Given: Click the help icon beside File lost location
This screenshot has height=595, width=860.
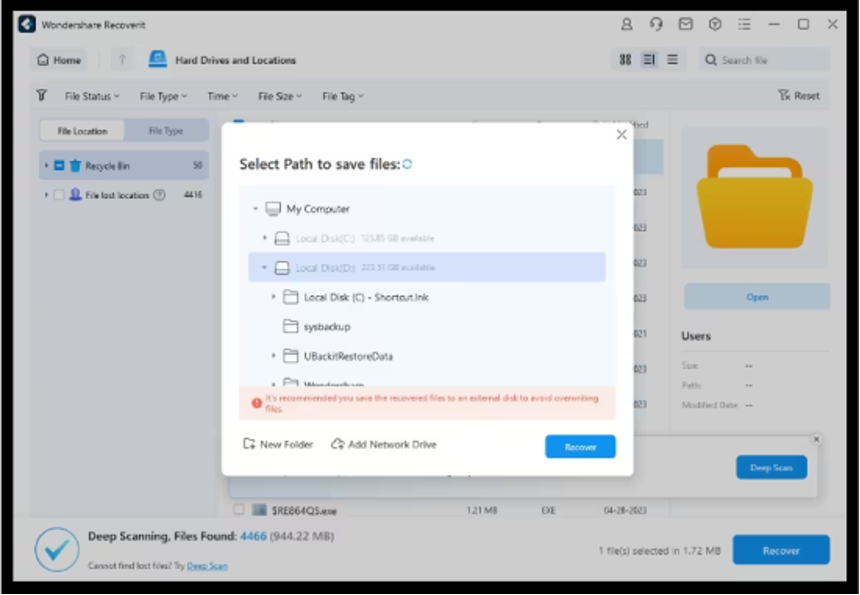Looking at the screenshot, I should coord(159,195).
